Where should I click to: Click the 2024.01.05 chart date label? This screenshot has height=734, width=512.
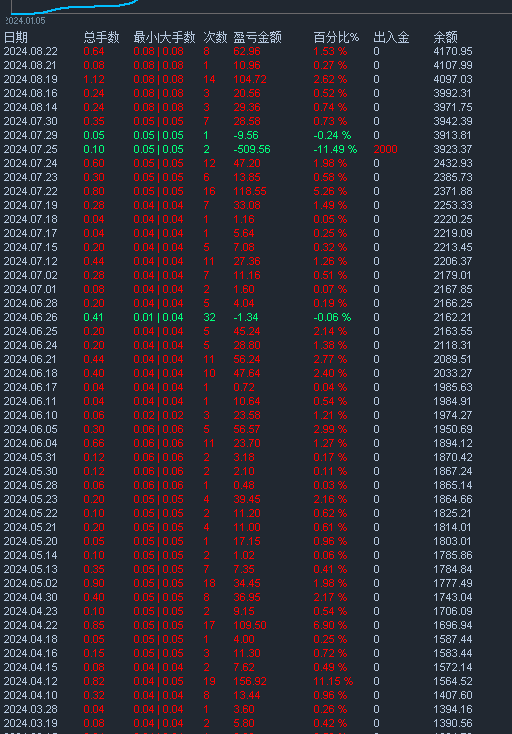[x=26, y=21]
